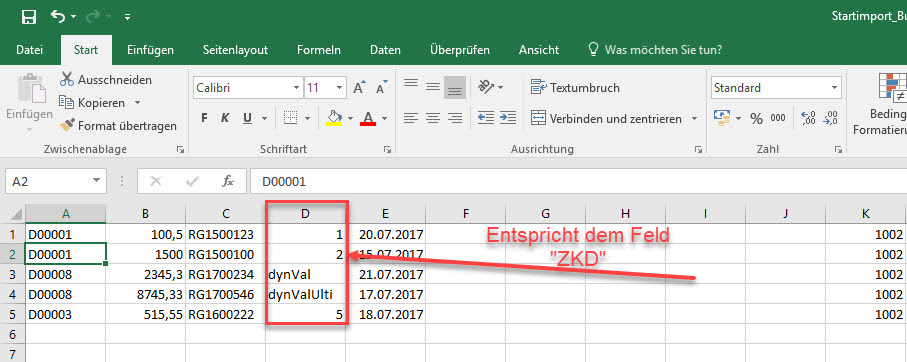The width and height of the screenshot is (907, 362).
Task: Open the Datei tab
Action: [30, 50]
